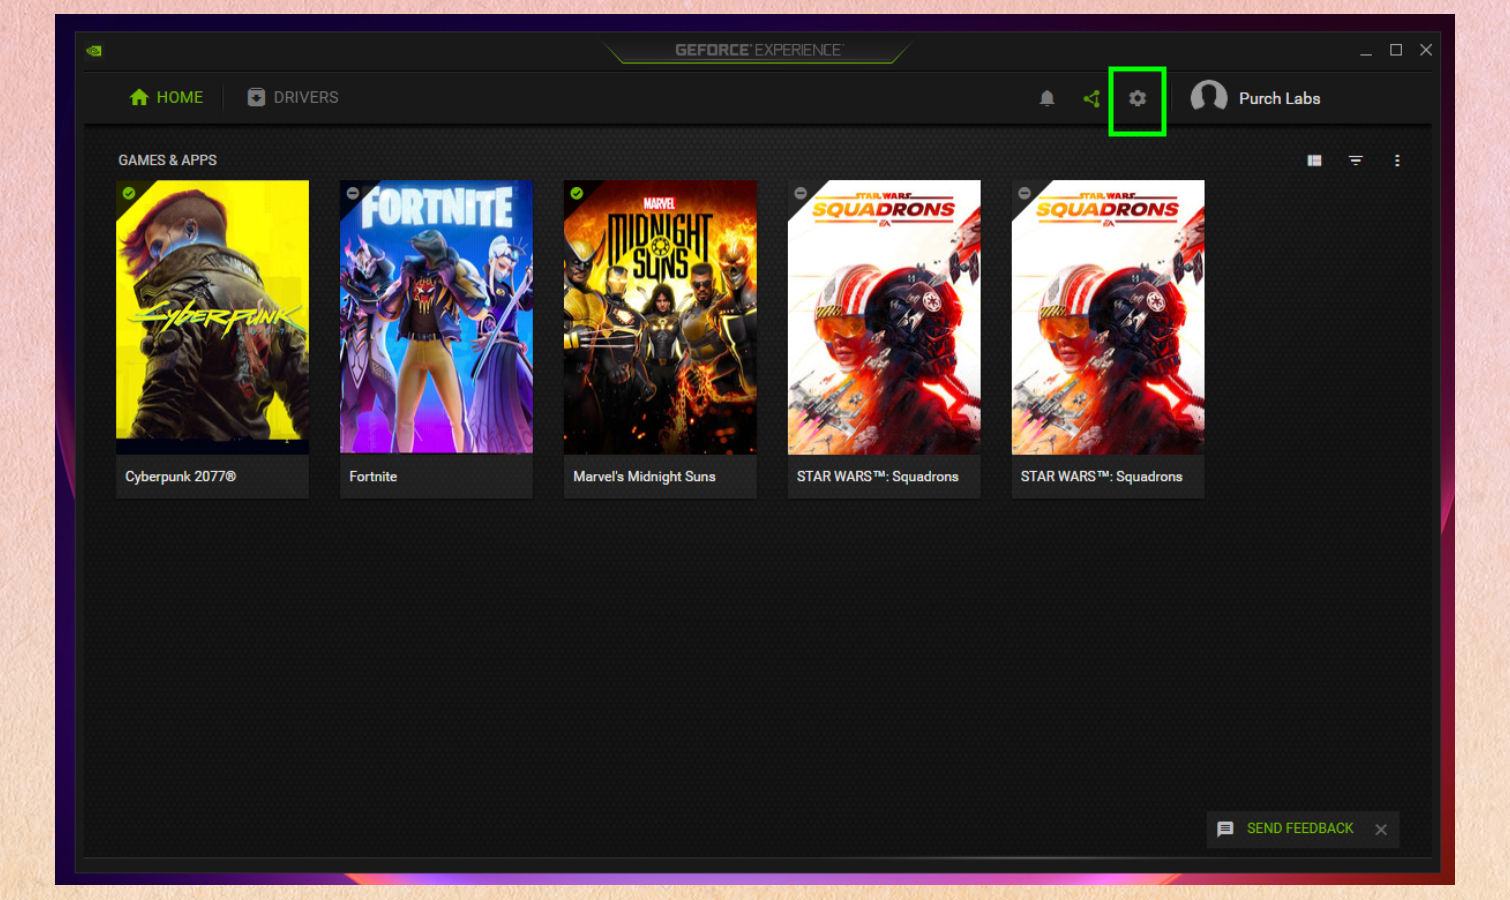
Task: Open the Cyberpunk 2077 cover art
Action: 212,317
